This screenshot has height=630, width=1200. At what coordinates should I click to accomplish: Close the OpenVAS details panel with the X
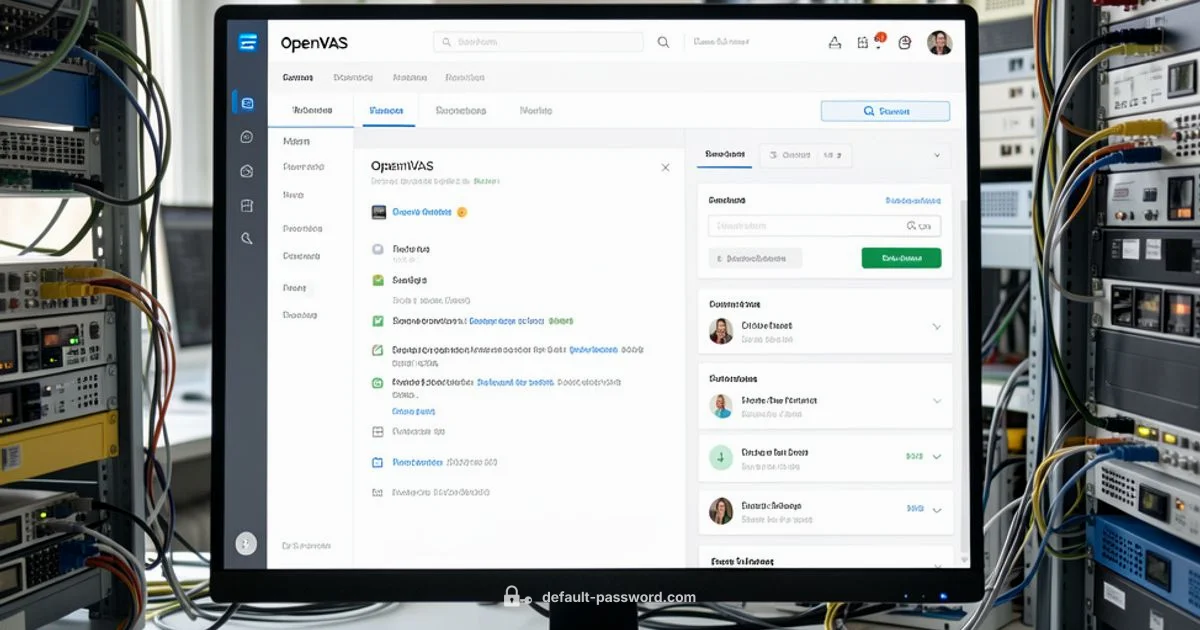(x=665, y=167)
